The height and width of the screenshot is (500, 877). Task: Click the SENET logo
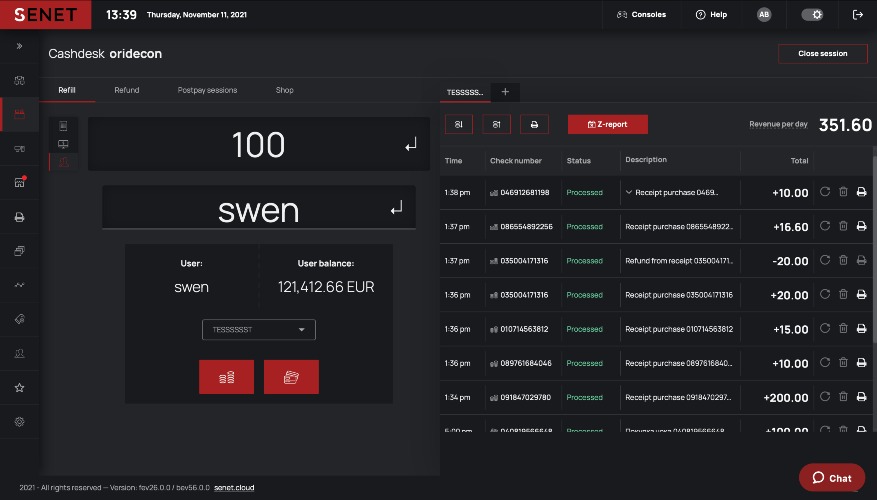coord(45,15)
